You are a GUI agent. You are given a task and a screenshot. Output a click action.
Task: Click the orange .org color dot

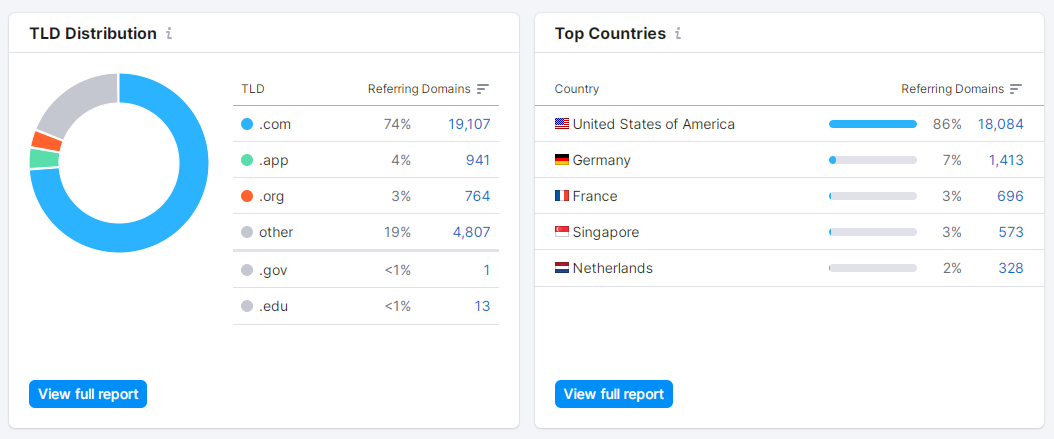247,196
